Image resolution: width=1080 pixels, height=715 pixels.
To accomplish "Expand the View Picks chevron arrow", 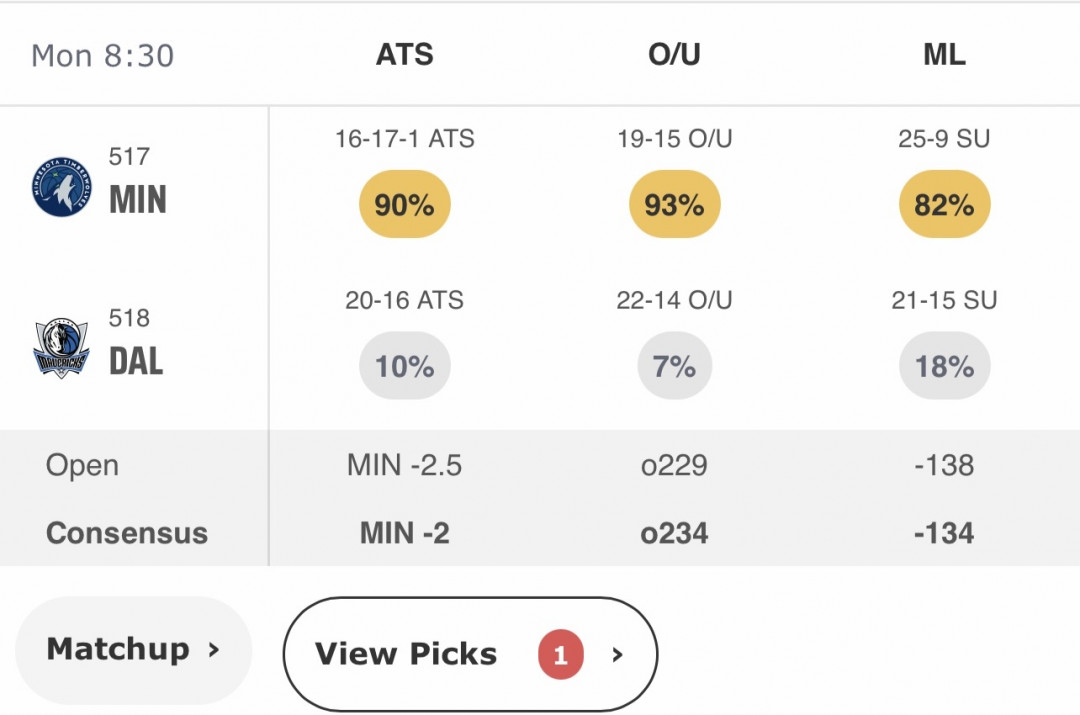I will (617, 654).
